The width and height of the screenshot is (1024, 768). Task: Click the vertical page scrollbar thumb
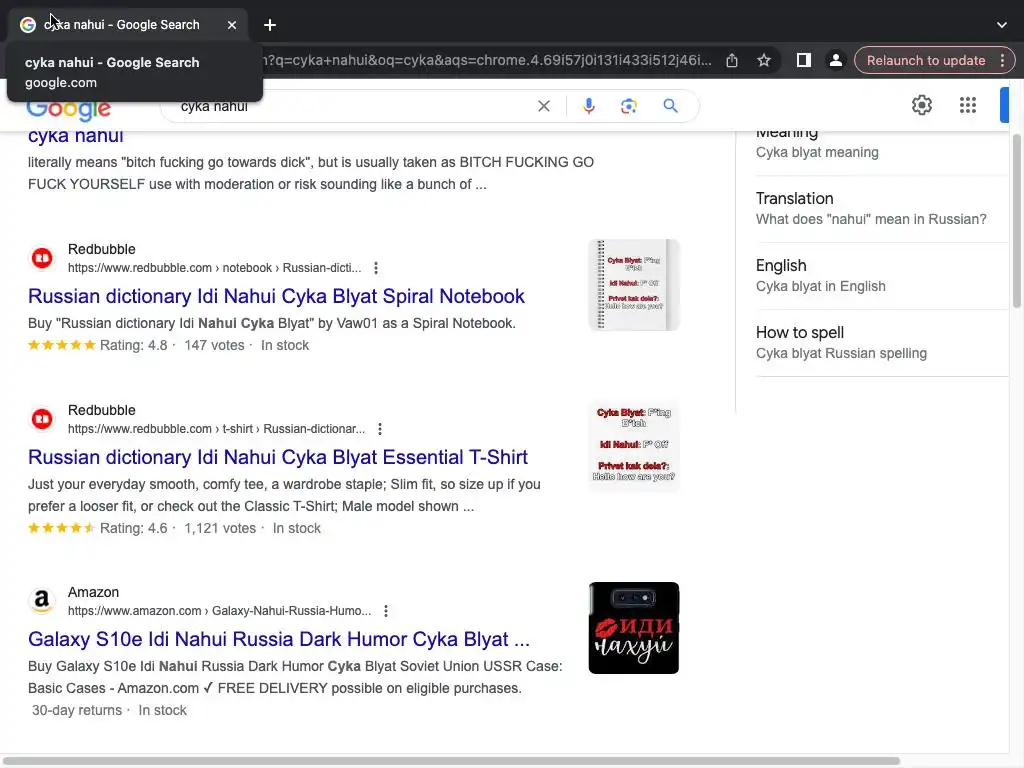pyautogui.click(x=1016, y=221)
